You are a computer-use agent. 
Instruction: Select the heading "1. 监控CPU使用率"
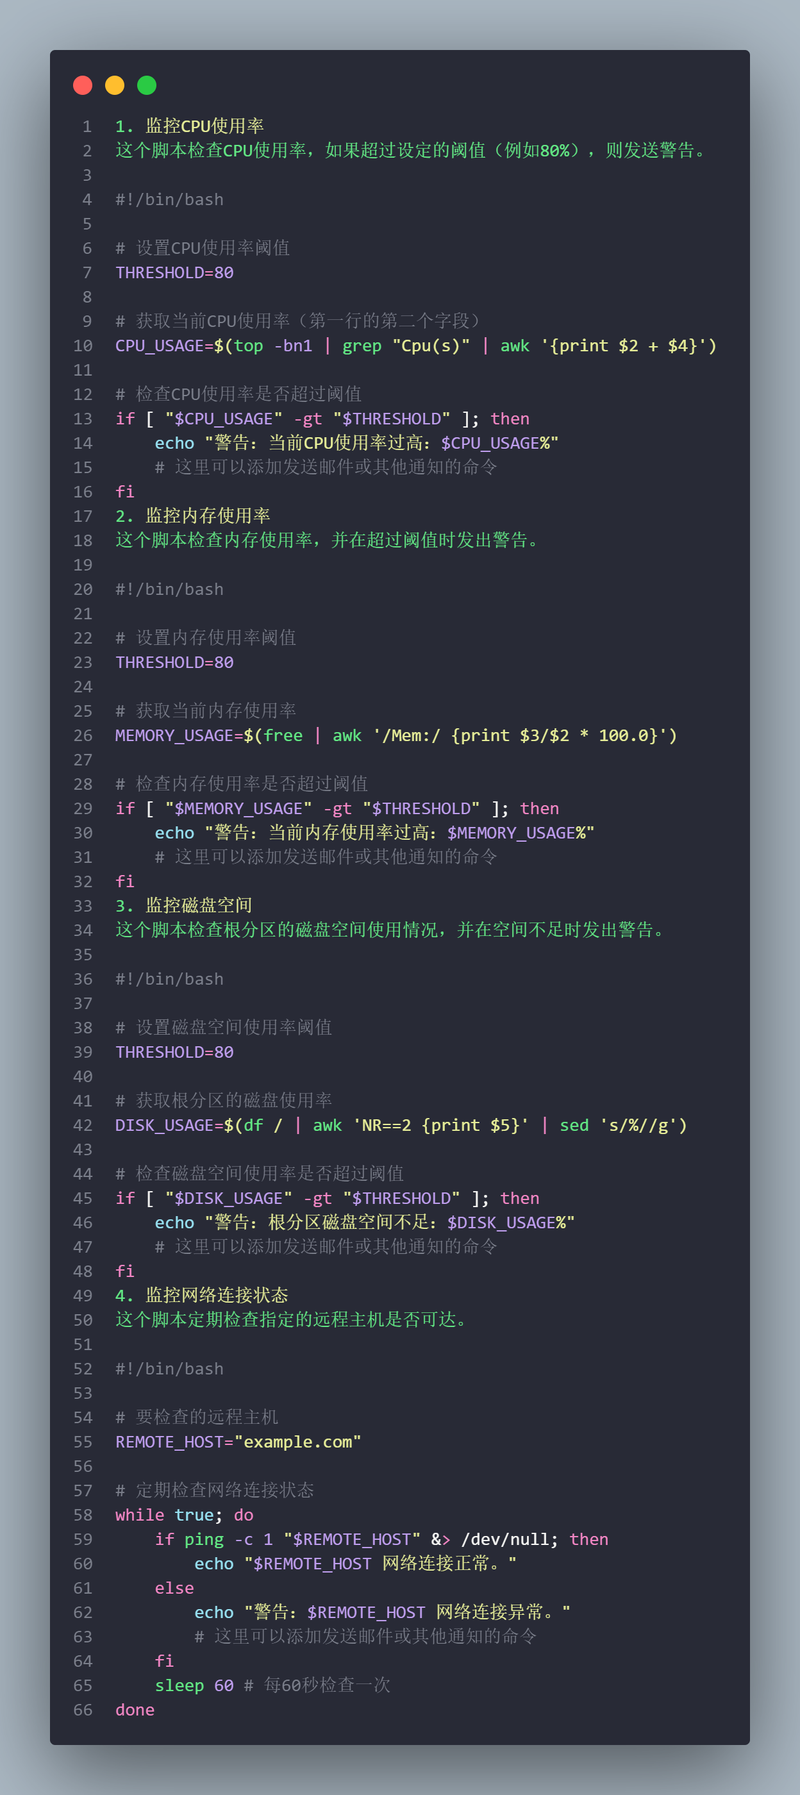click(189, 126)
